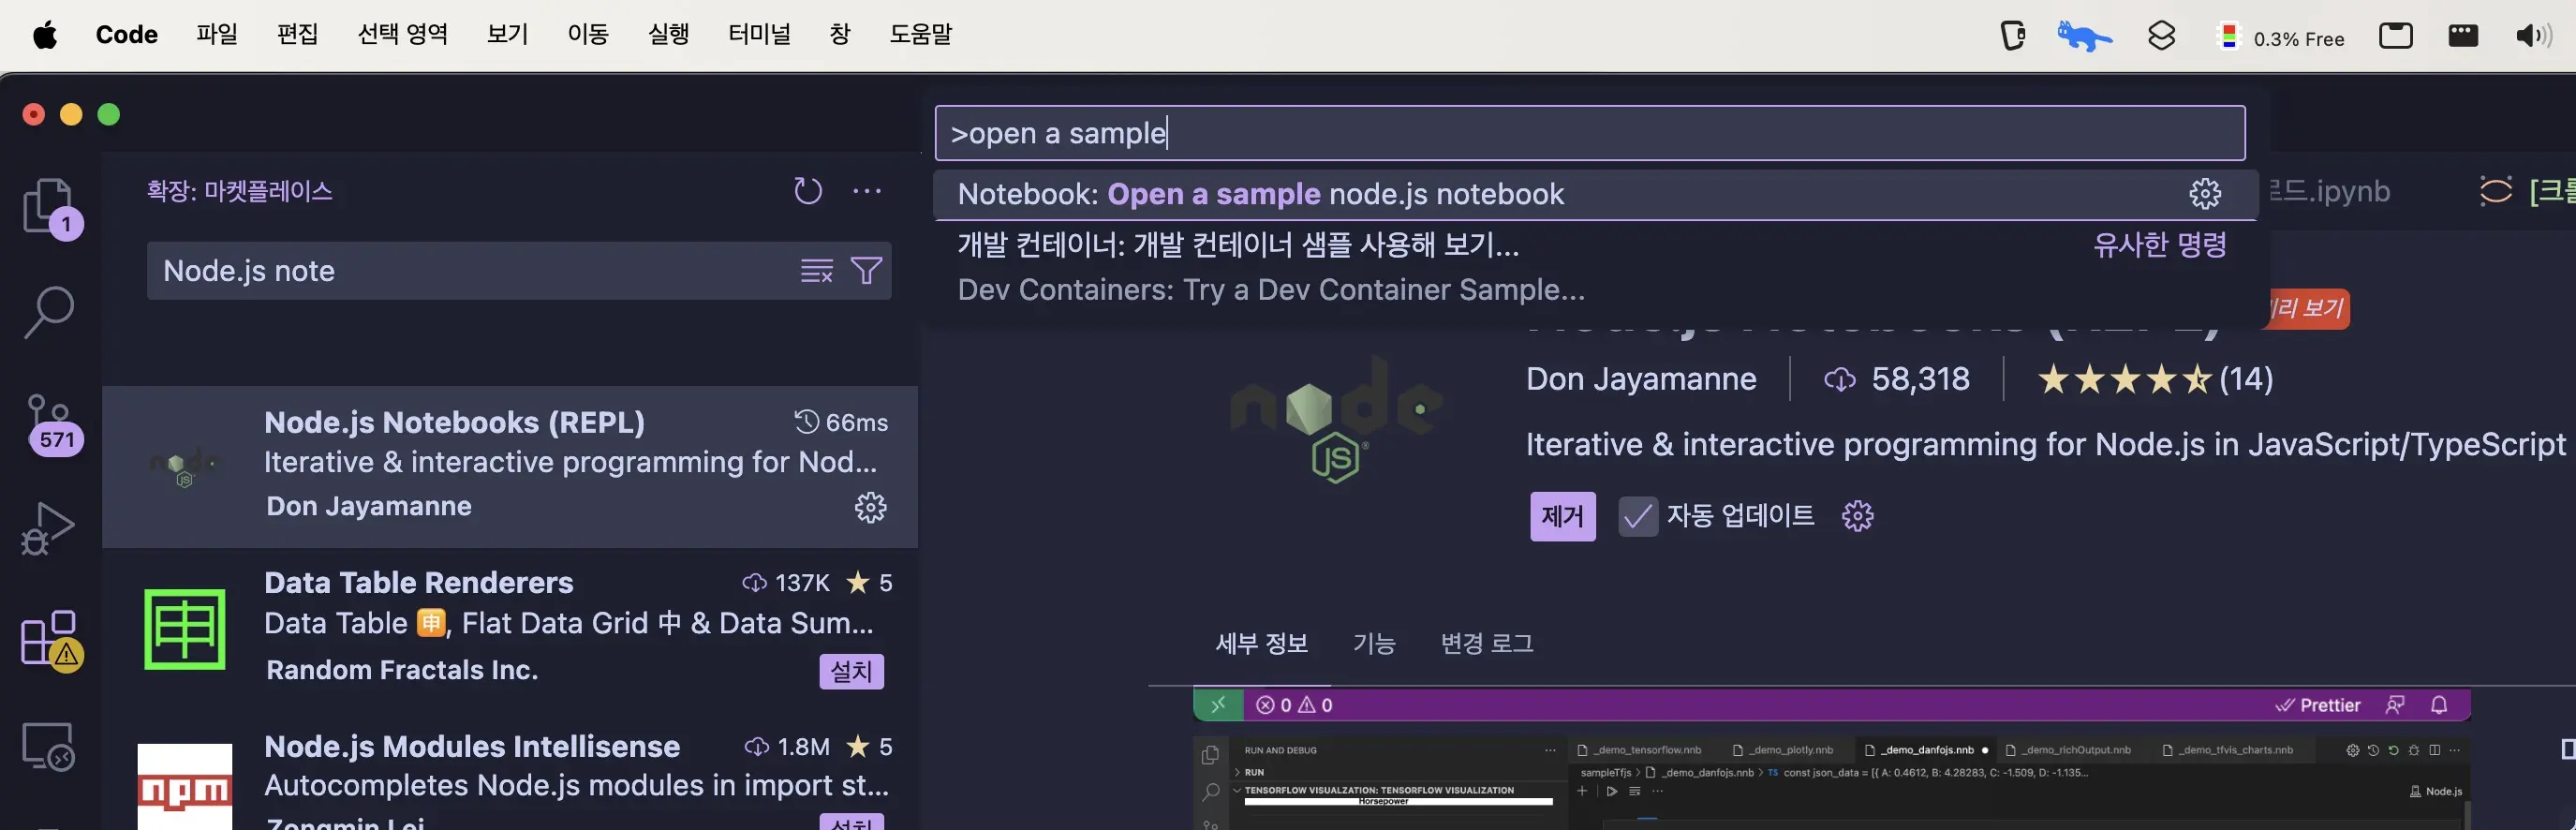
Task: Install the Data Table Renderers extension
Action: (x=851, y=671)
